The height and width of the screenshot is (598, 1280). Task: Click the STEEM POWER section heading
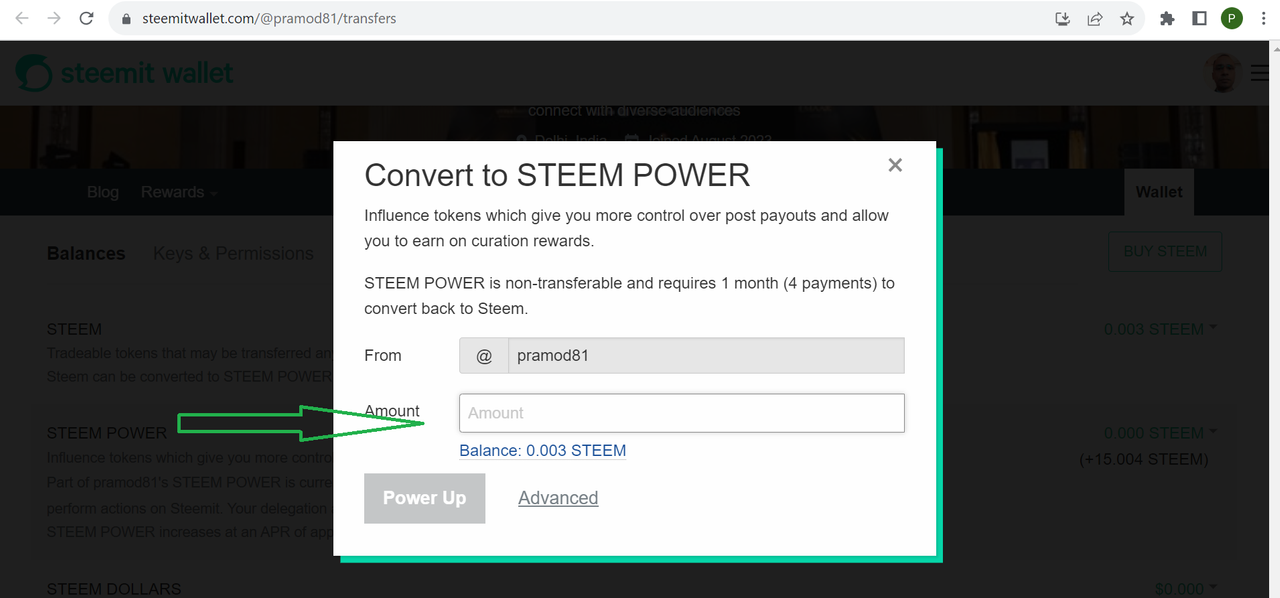[x=107, y=433]
